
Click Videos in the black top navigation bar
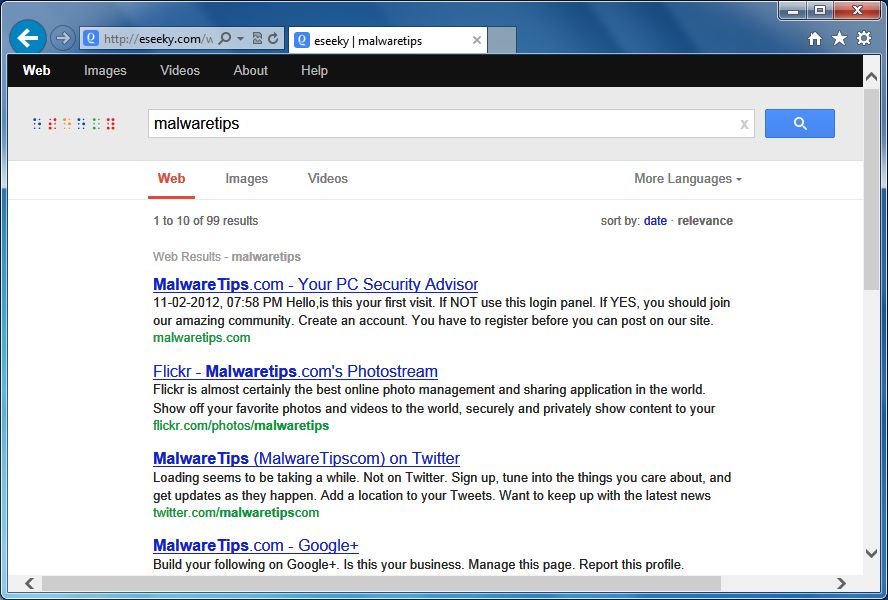tap(180, 70)
